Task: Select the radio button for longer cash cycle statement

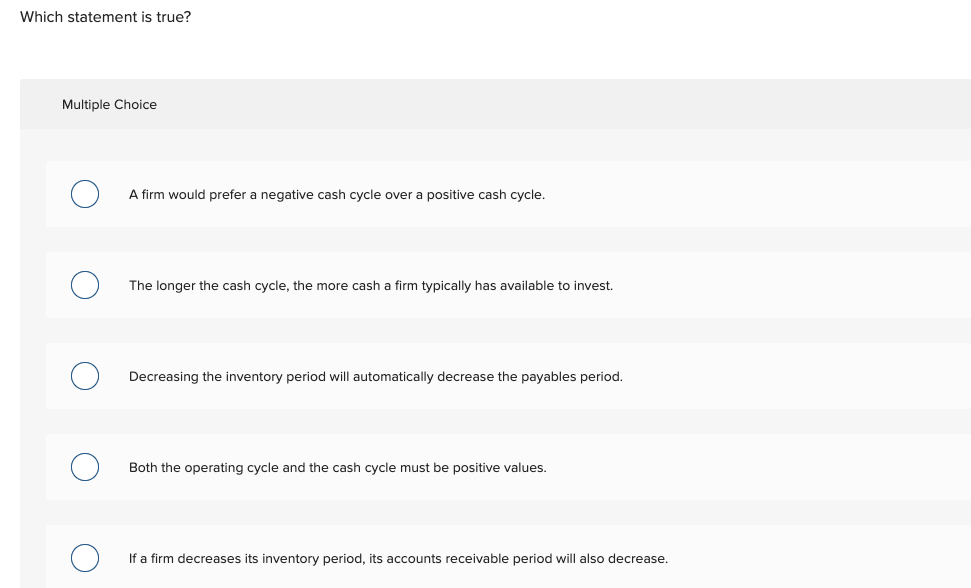Action: [x=85, y=284]
